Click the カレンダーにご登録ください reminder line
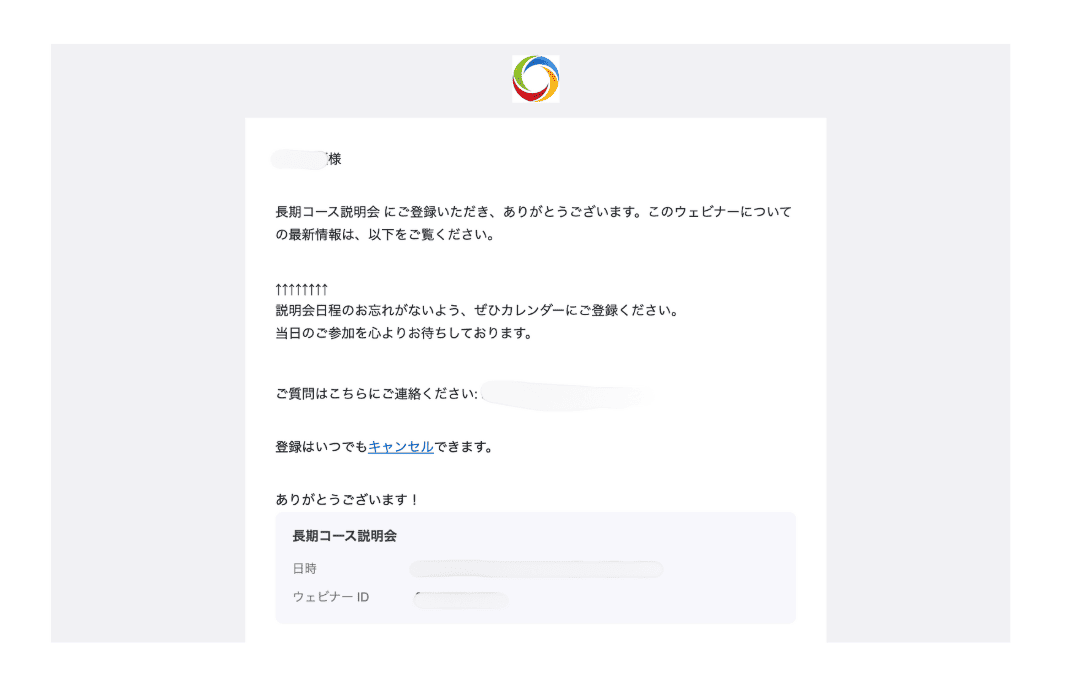This screenshot has width=1092, height=690. click(477, 310)
